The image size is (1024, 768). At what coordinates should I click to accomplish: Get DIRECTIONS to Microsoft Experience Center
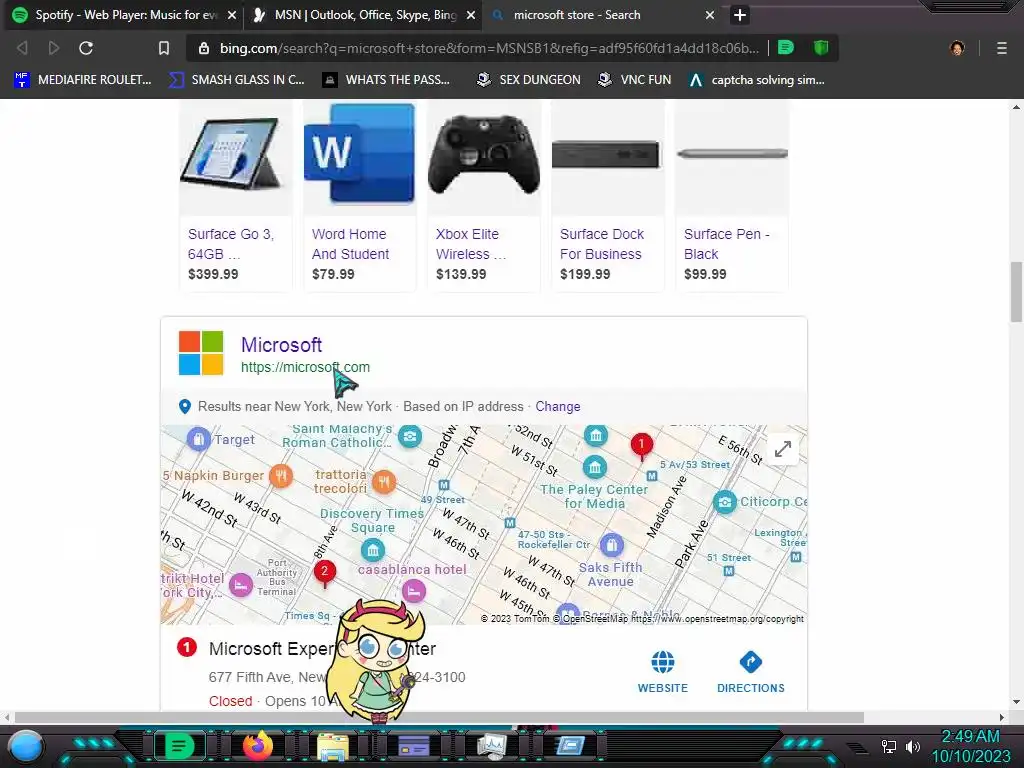tap(751, 672)
